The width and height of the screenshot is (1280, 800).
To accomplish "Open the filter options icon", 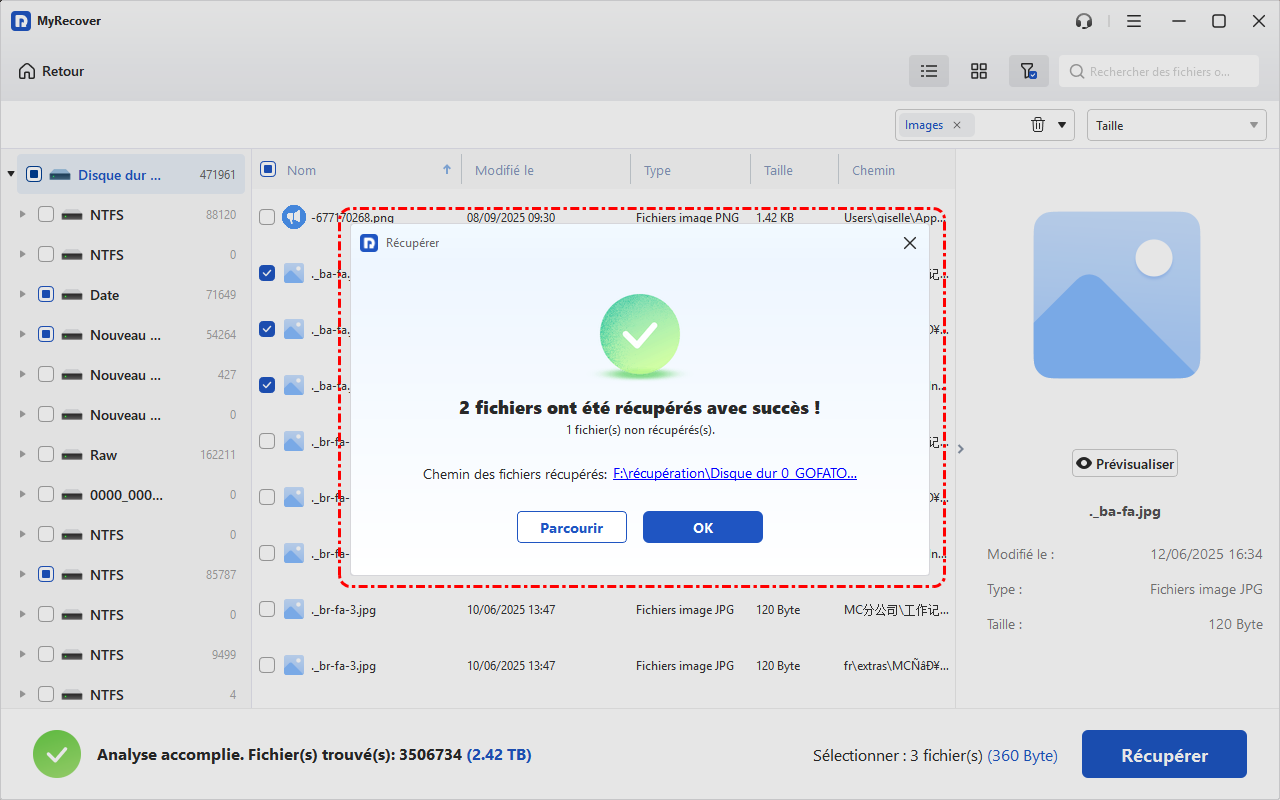I will [1028, 71].
